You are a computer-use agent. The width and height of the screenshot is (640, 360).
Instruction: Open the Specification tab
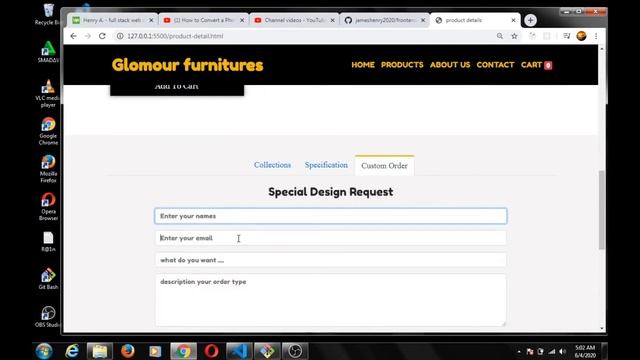coord(326,165)
